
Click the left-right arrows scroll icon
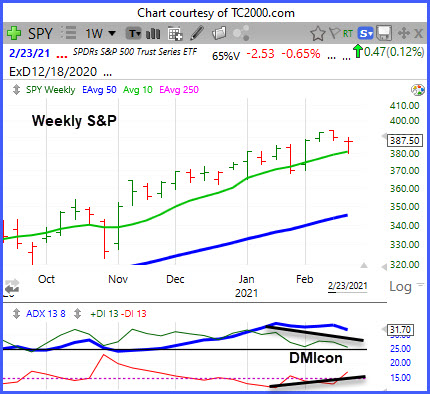pos(11,286)
